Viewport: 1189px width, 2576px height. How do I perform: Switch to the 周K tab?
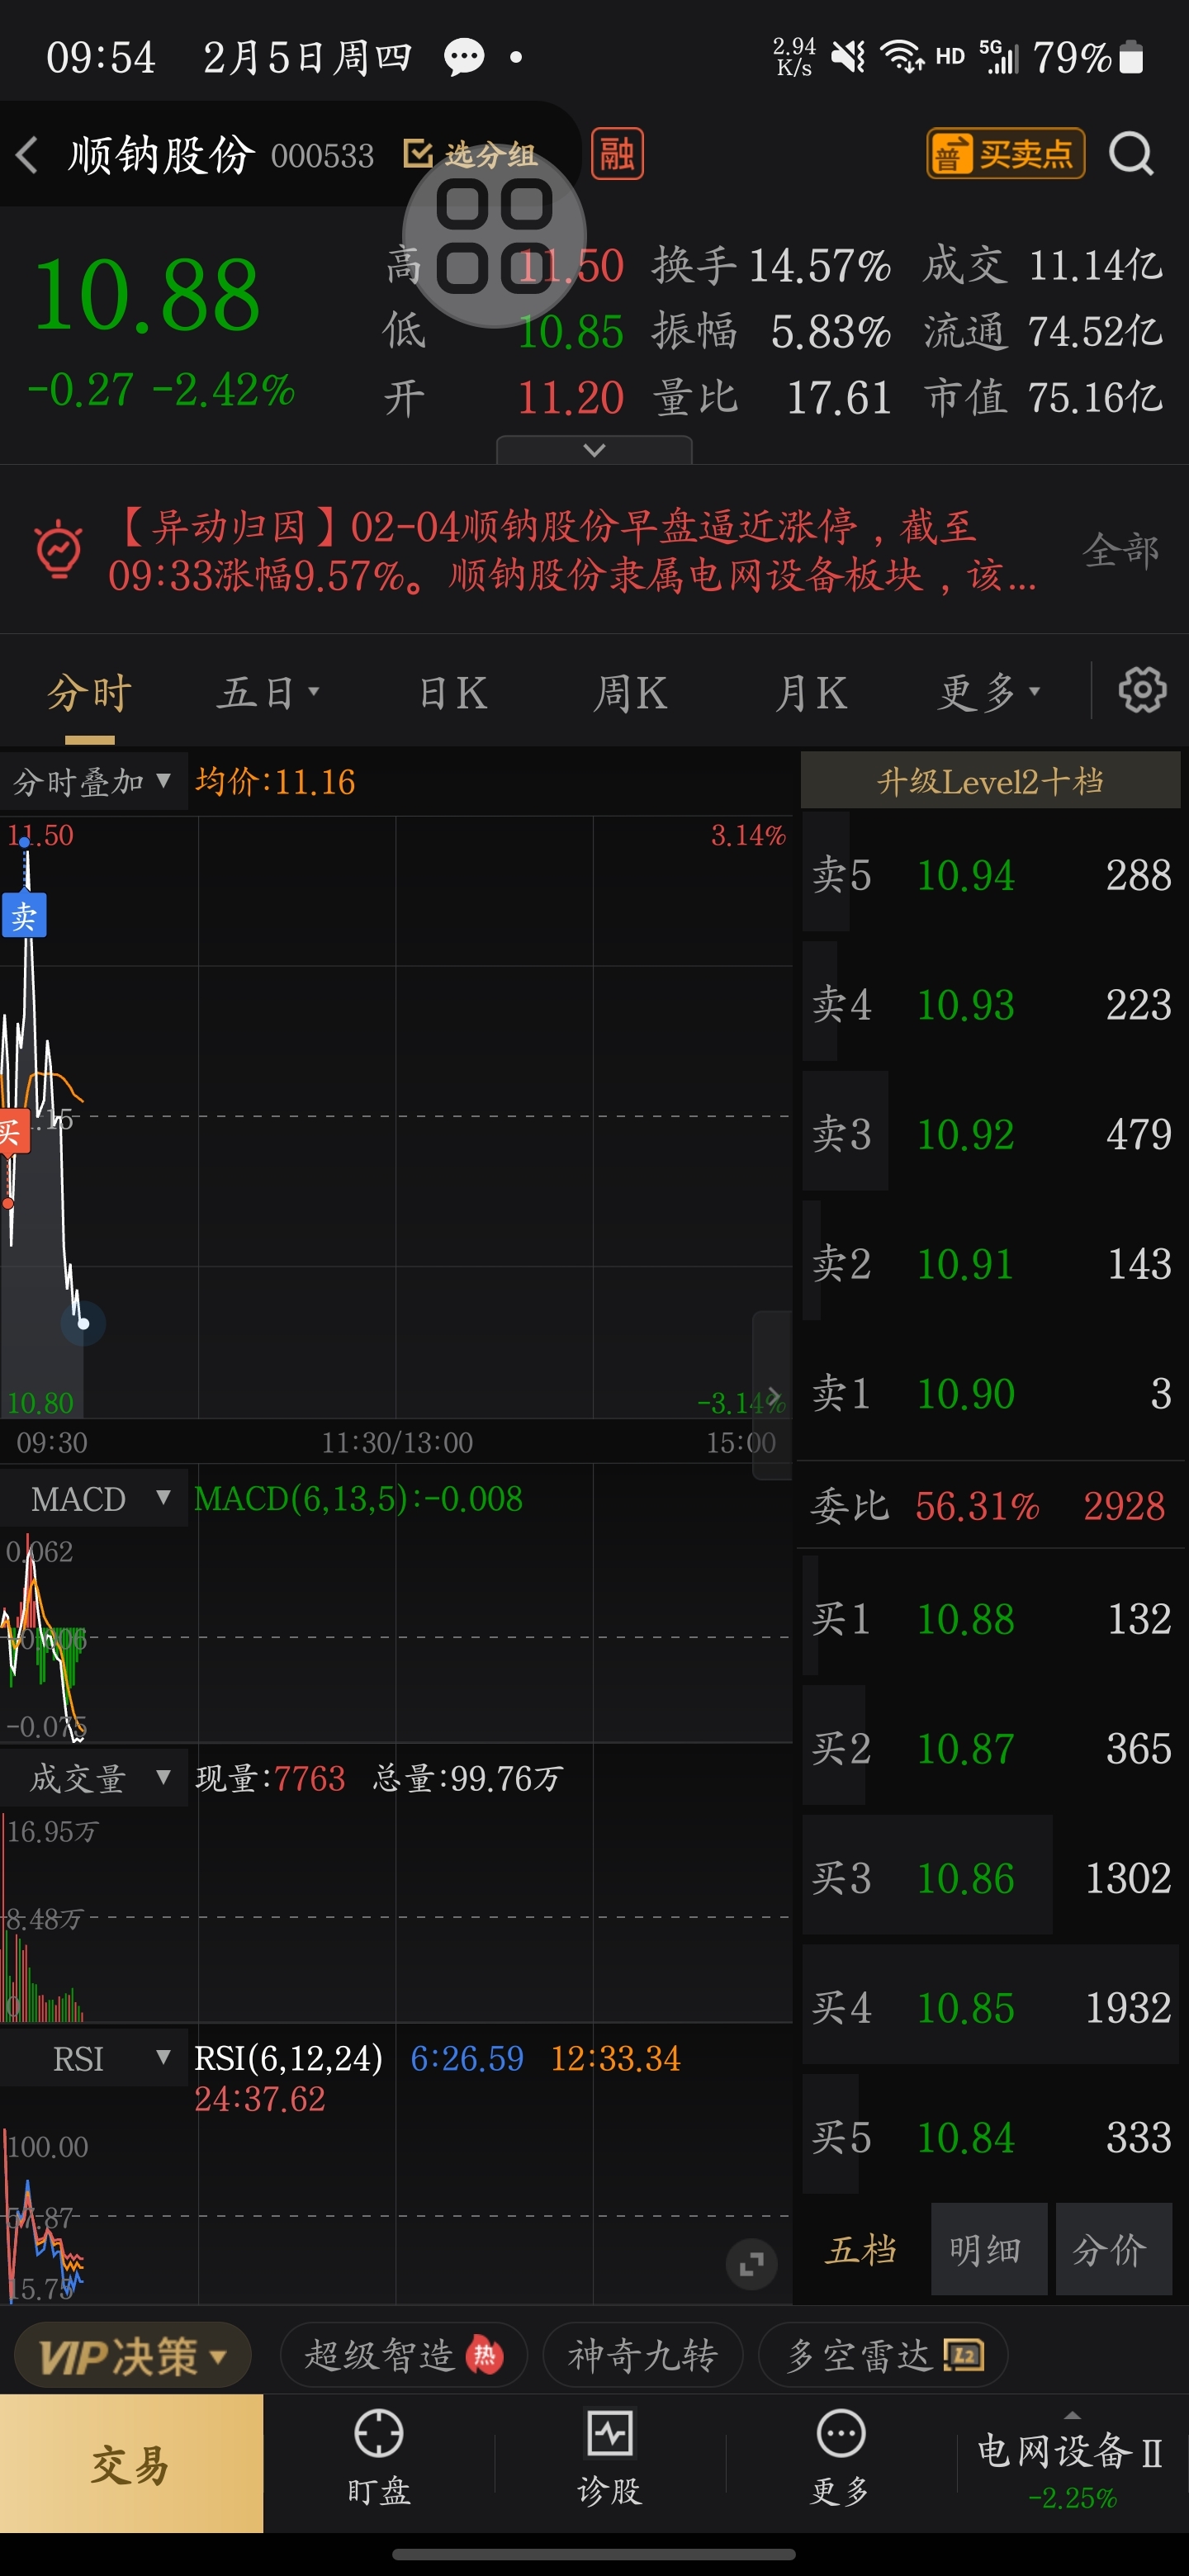pos(630,693)
